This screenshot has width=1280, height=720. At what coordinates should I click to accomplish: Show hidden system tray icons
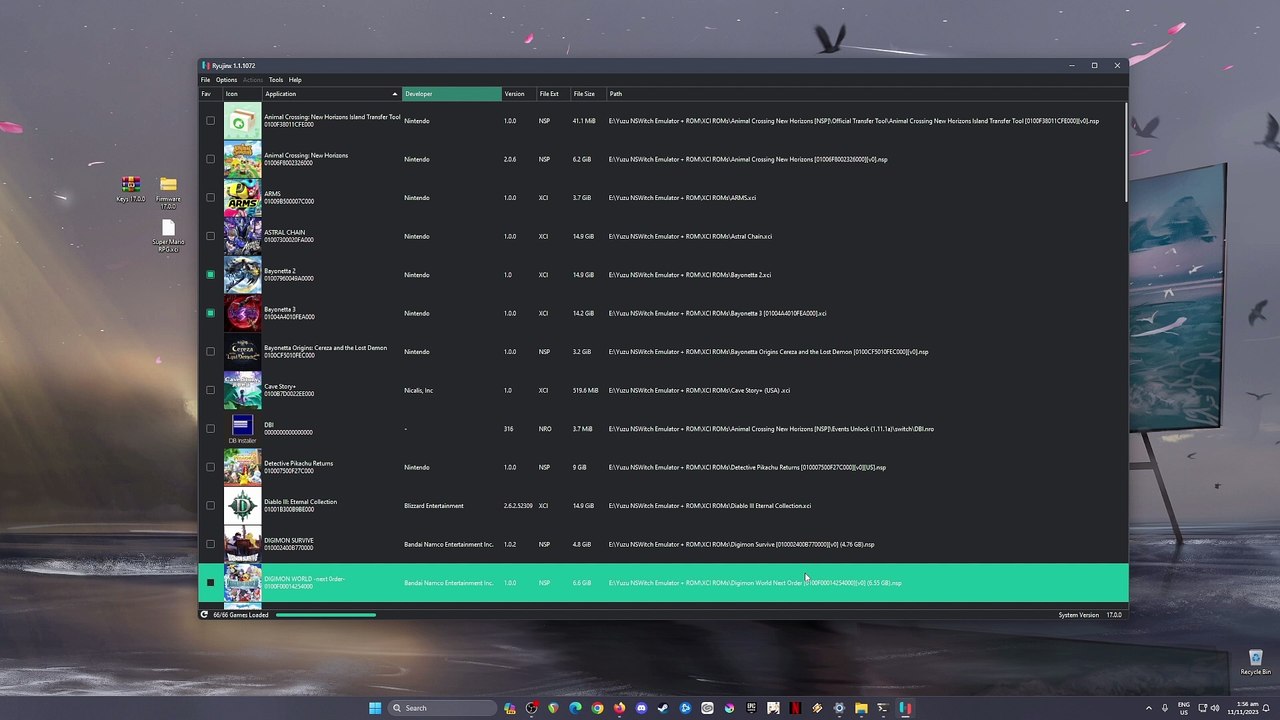pos(1148,708)
